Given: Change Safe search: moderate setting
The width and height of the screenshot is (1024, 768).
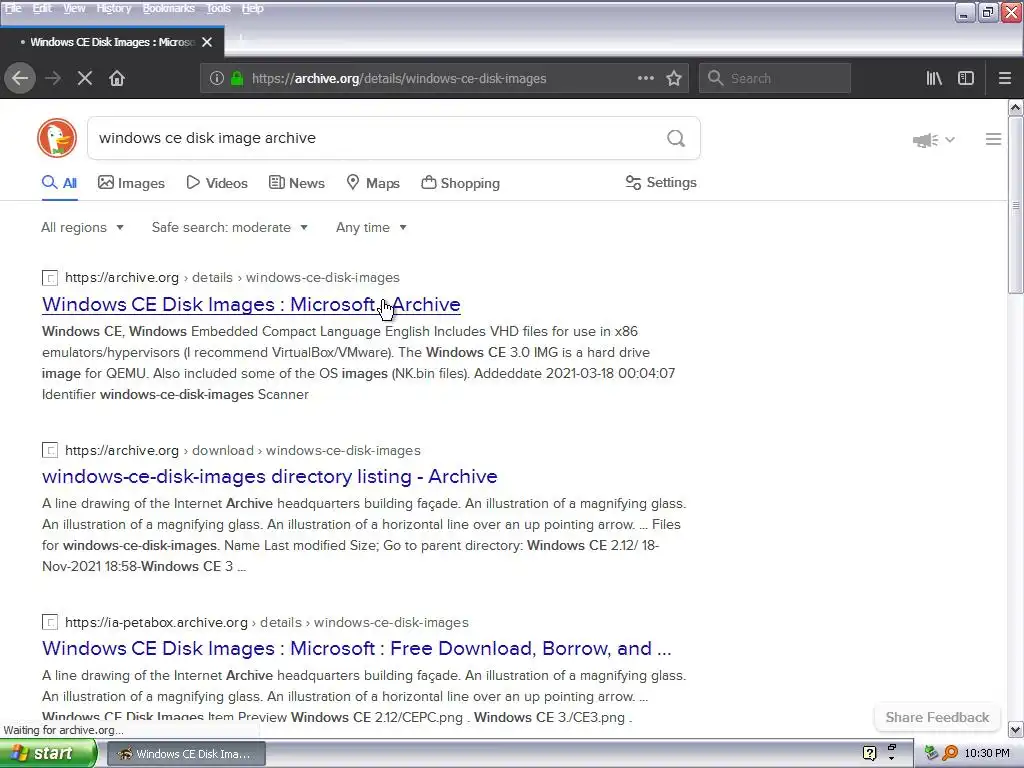Looking at the screenshot, I should click(x=229, y=227).
